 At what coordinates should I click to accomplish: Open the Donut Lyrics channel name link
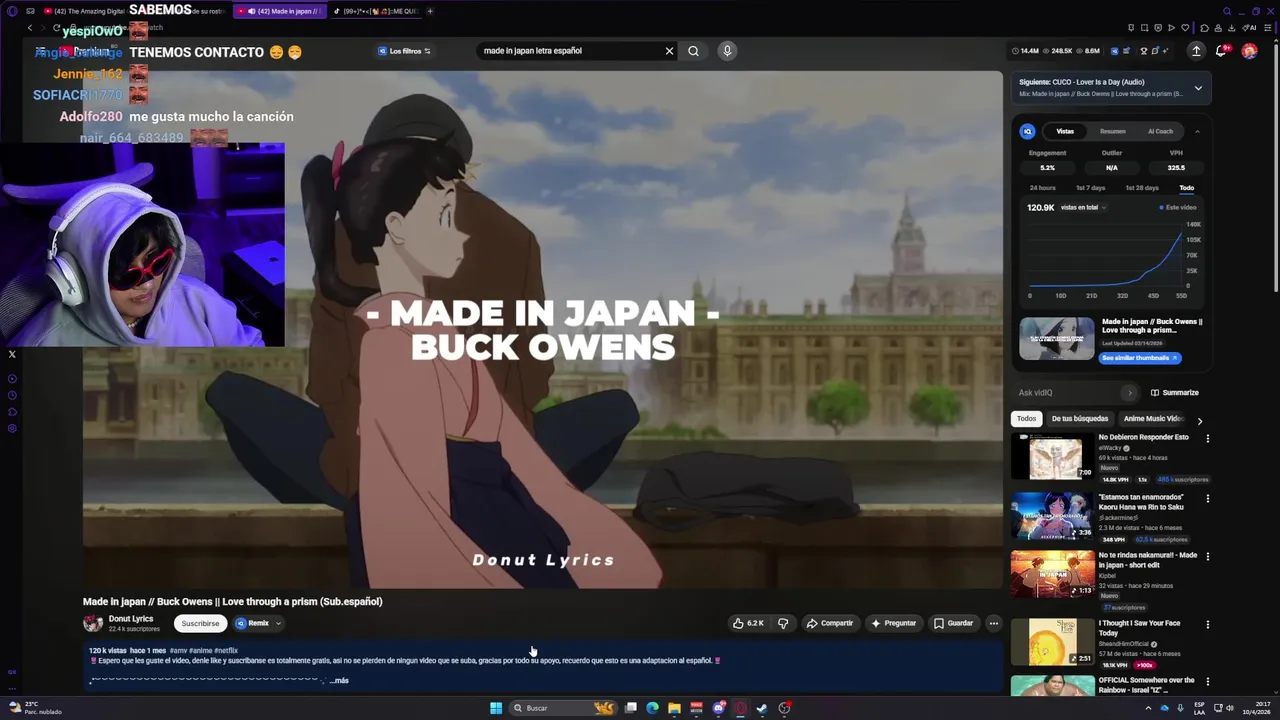(131, 619)
